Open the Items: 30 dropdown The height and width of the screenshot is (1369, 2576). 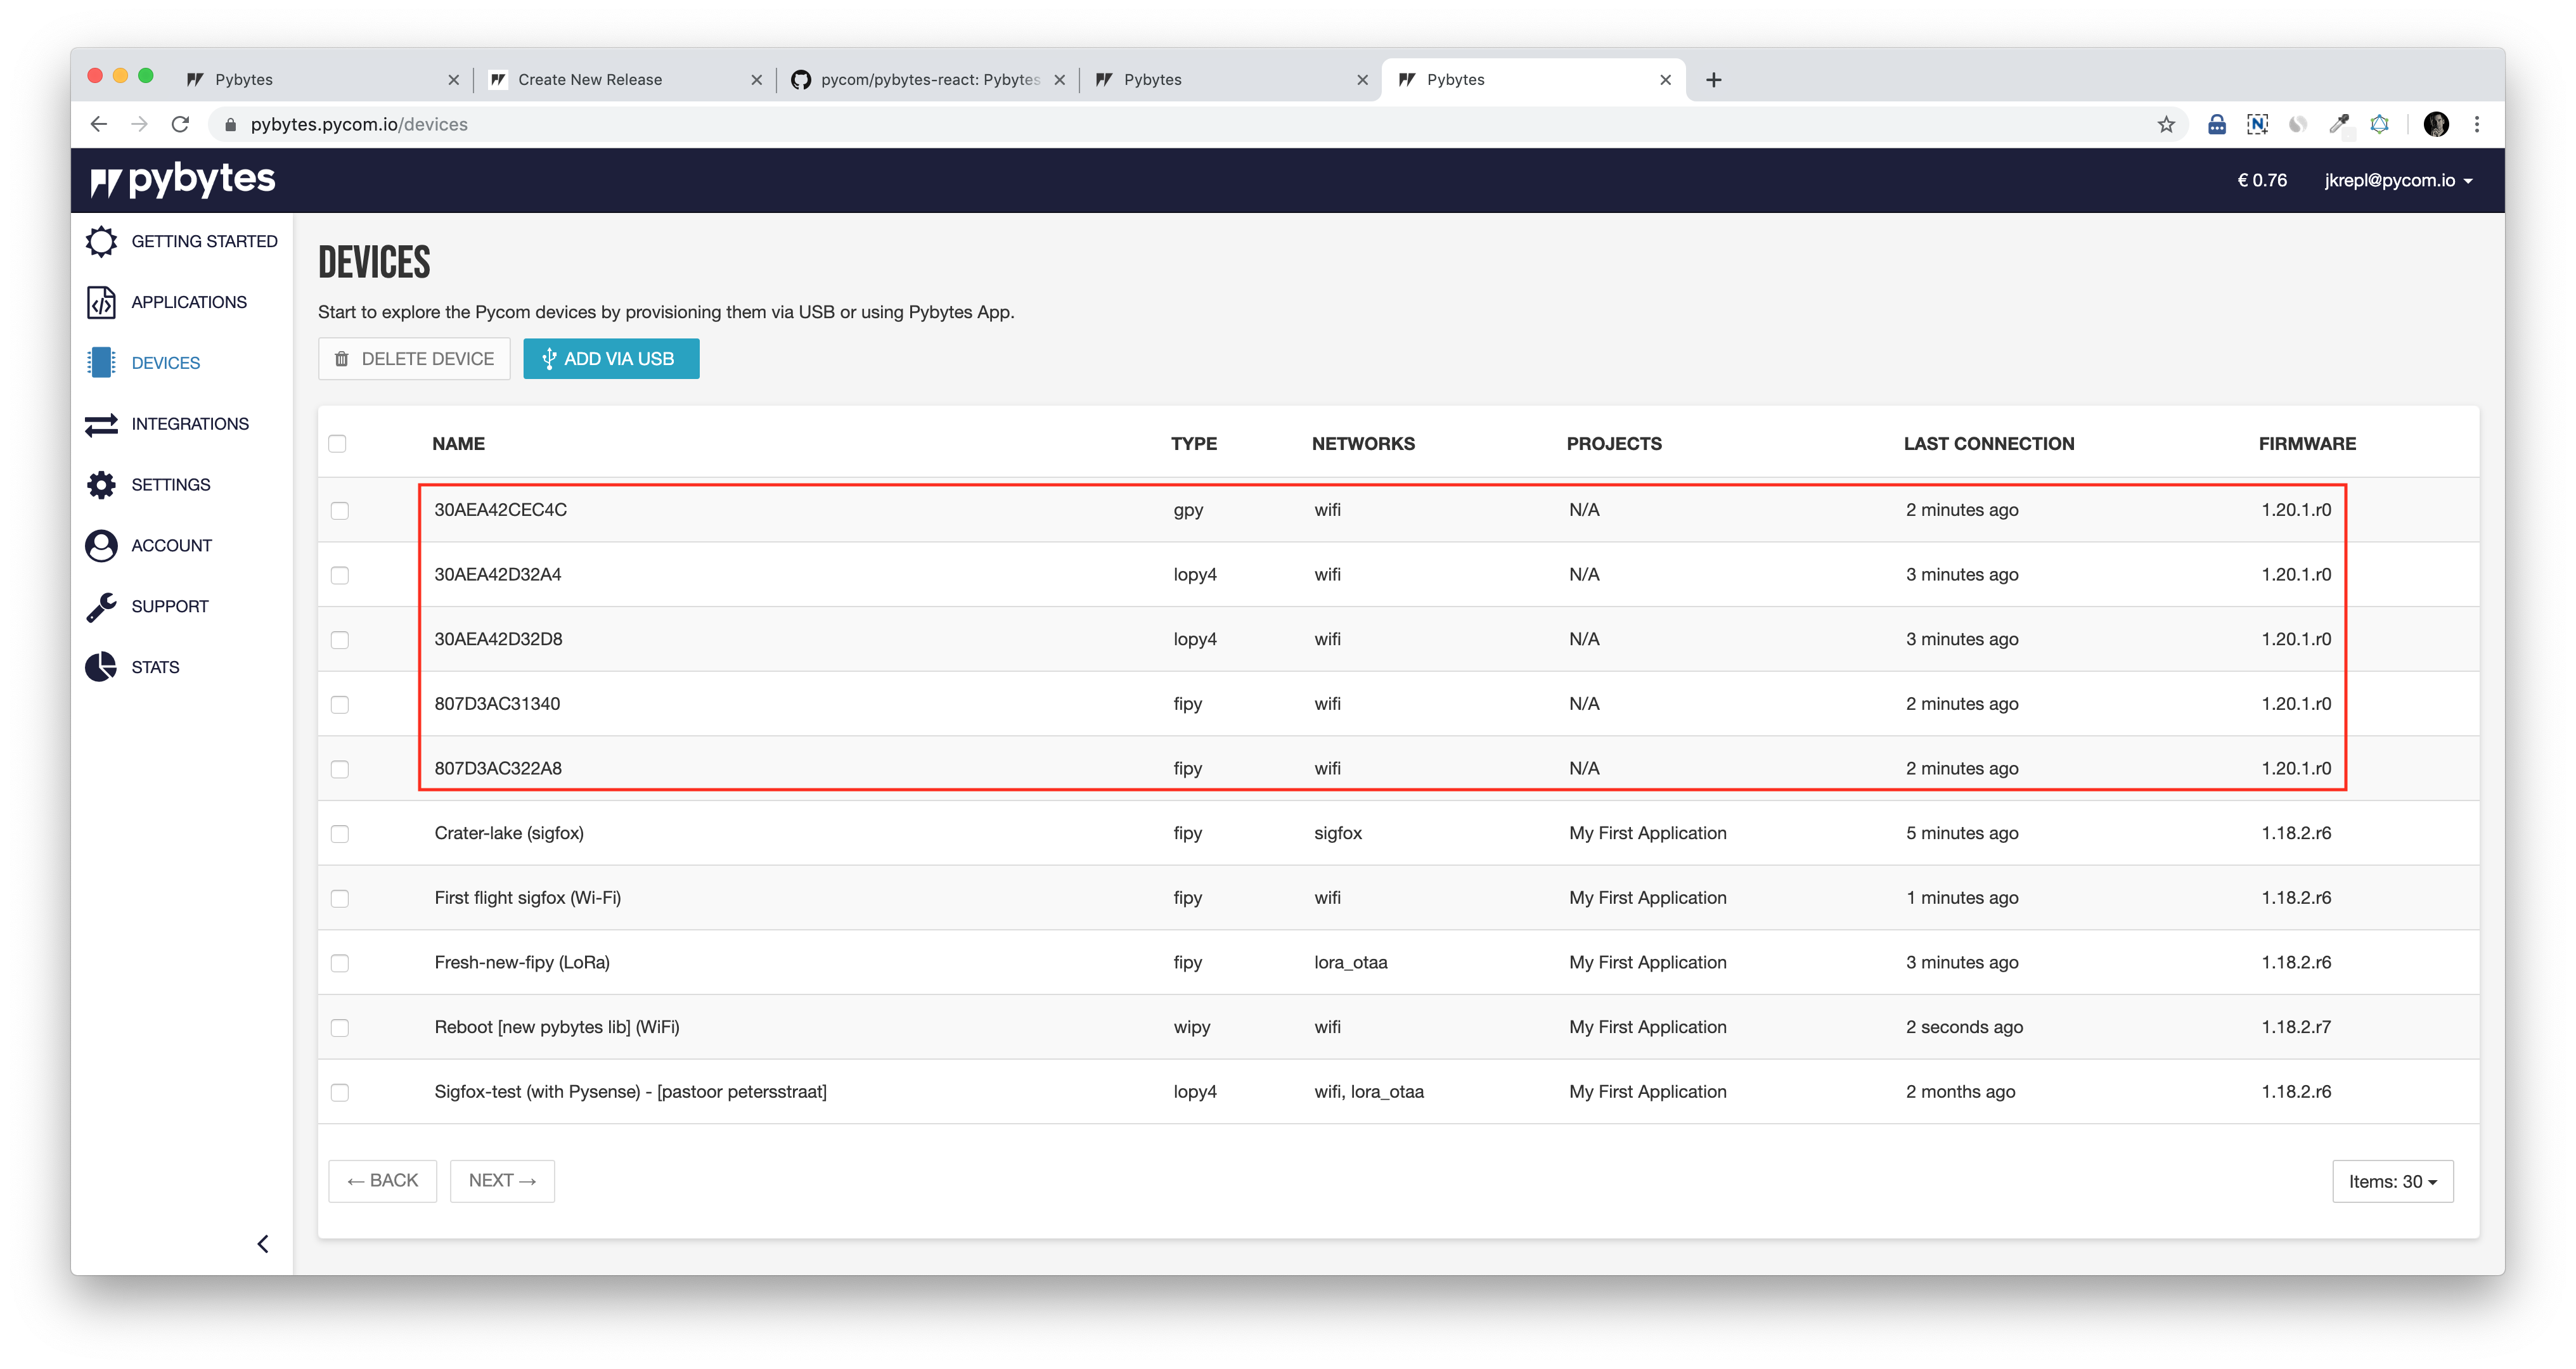coord(2392,1181)
